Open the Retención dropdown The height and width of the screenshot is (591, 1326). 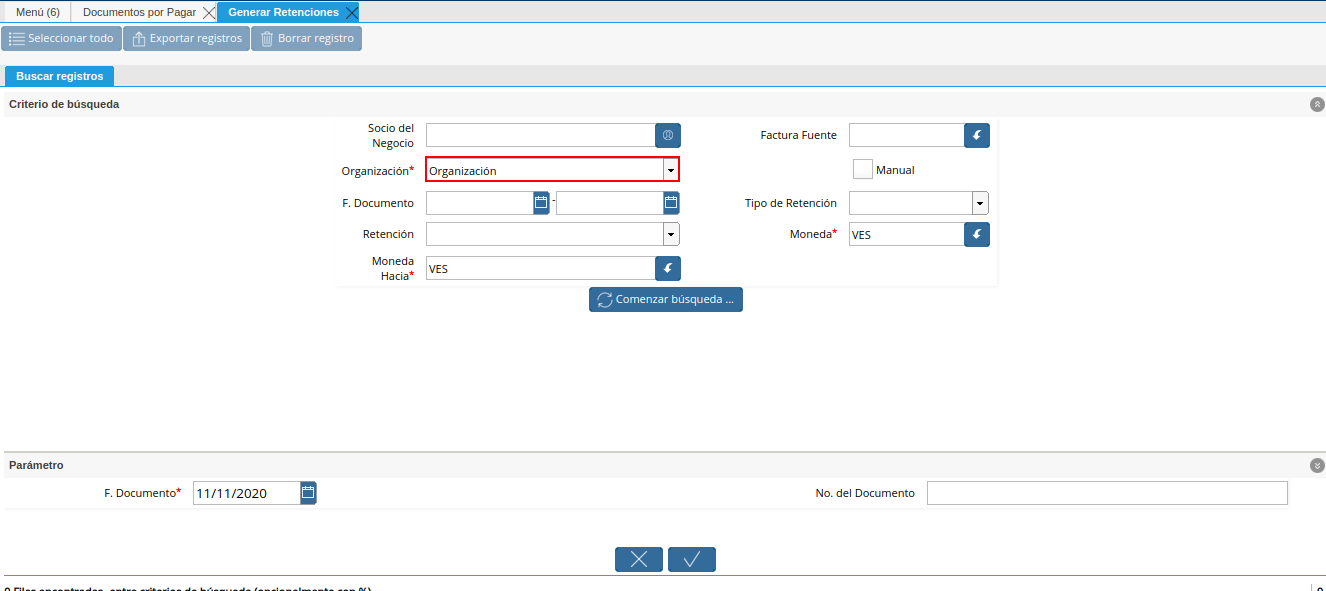click(x=671, y=233)
